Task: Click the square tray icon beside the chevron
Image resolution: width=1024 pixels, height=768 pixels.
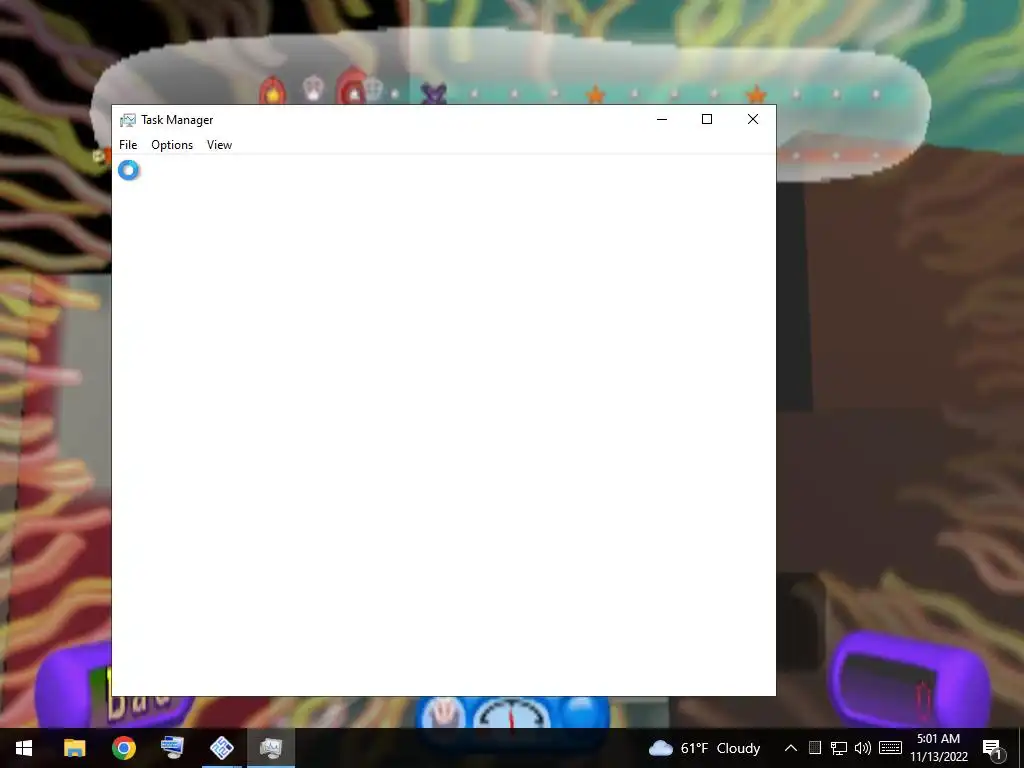Action: pyautogui.click(x=814, y=748)
